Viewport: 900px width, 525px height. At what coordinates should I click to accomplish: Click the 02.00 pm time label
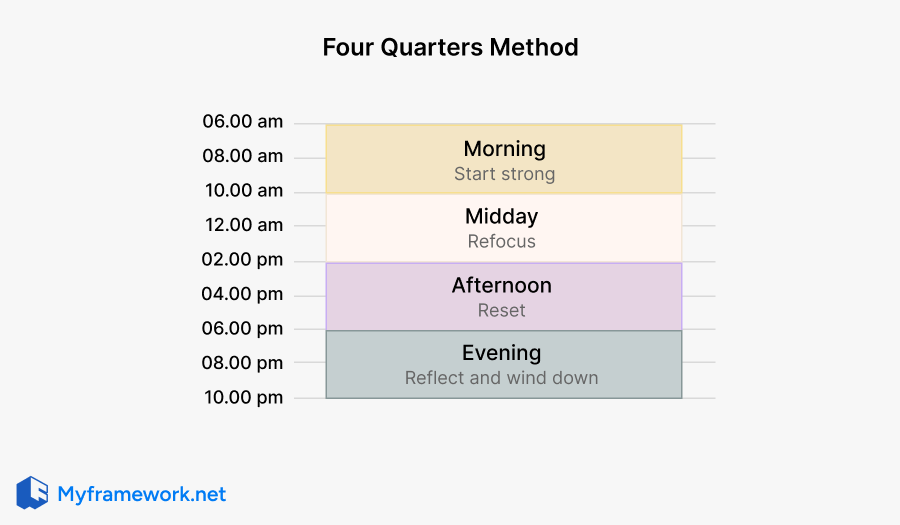(243, 260)
